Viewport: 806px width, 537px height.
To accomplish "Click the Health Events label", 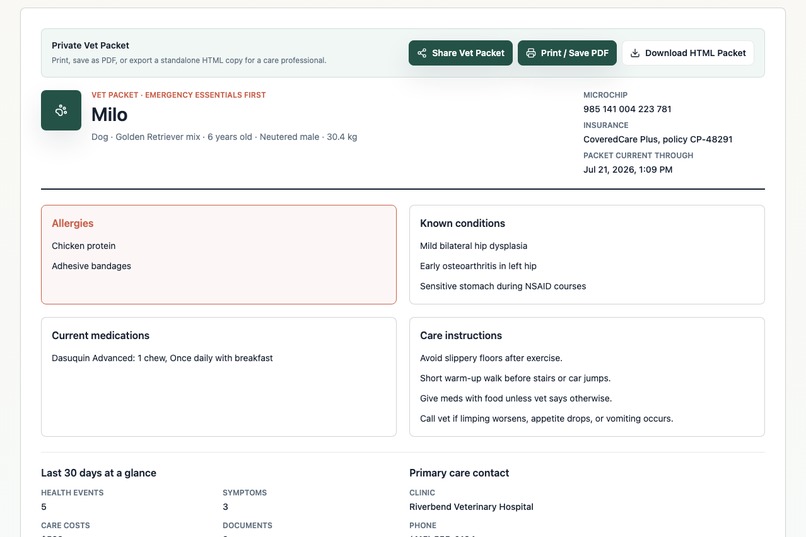I will pos(72,493).
